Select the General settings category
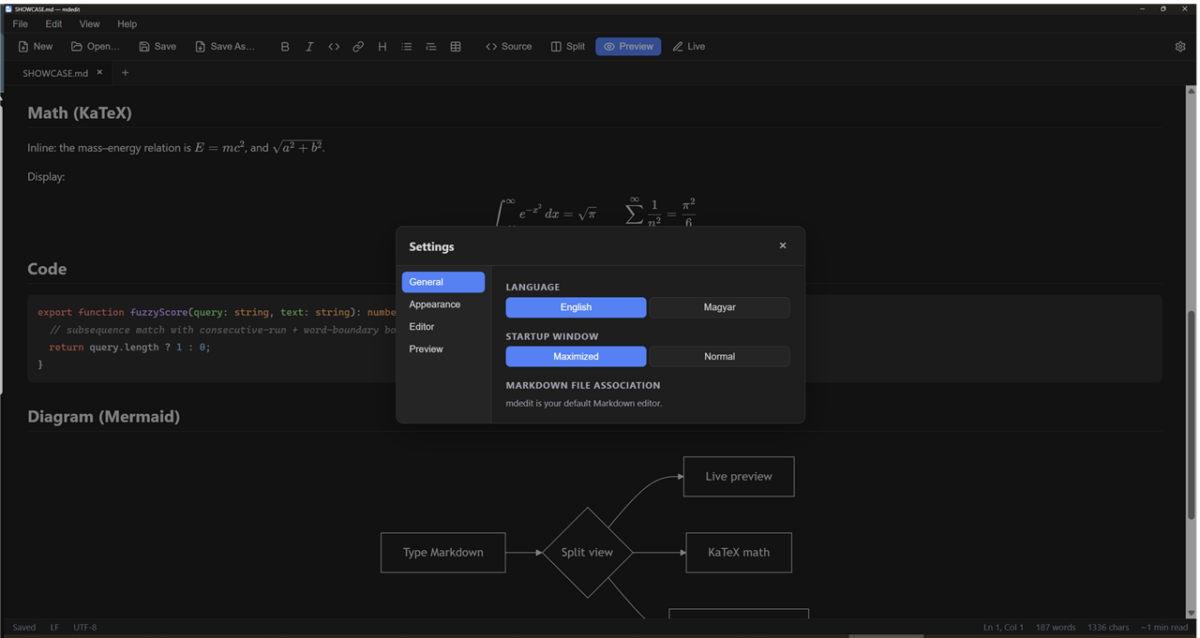This screenshot has width=1200, height=638. [443, 282]
